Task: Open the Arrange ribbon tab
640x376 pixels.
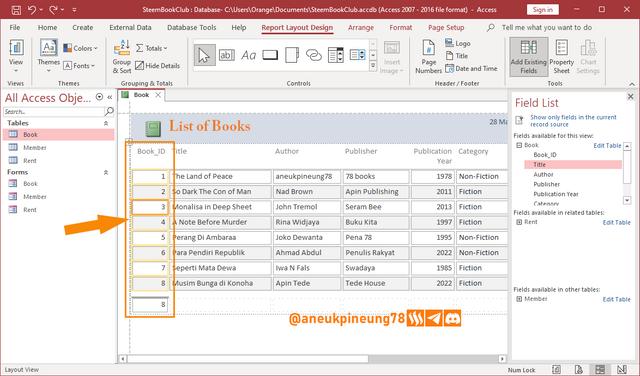Action: pos(361,27)
